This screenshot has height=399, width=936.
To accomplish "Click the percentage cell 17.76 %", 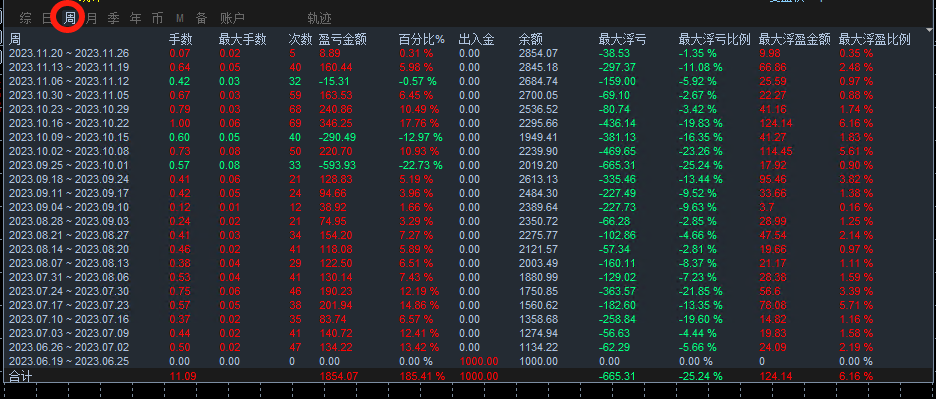I will (419, 123).
